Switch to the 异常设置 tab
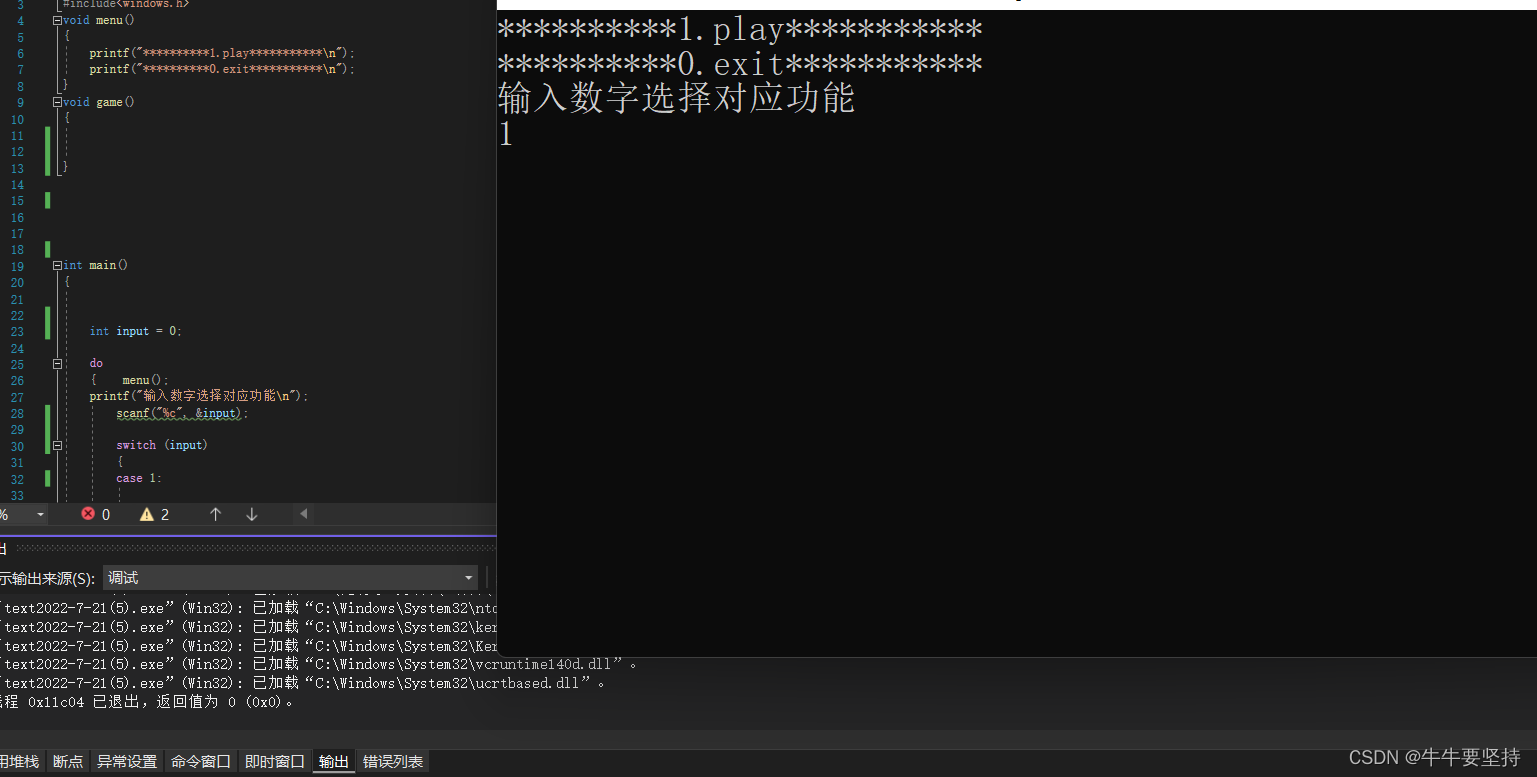The height and width of the screenshot is (777, 1537). pyautogui.click(x=127, y=762)
